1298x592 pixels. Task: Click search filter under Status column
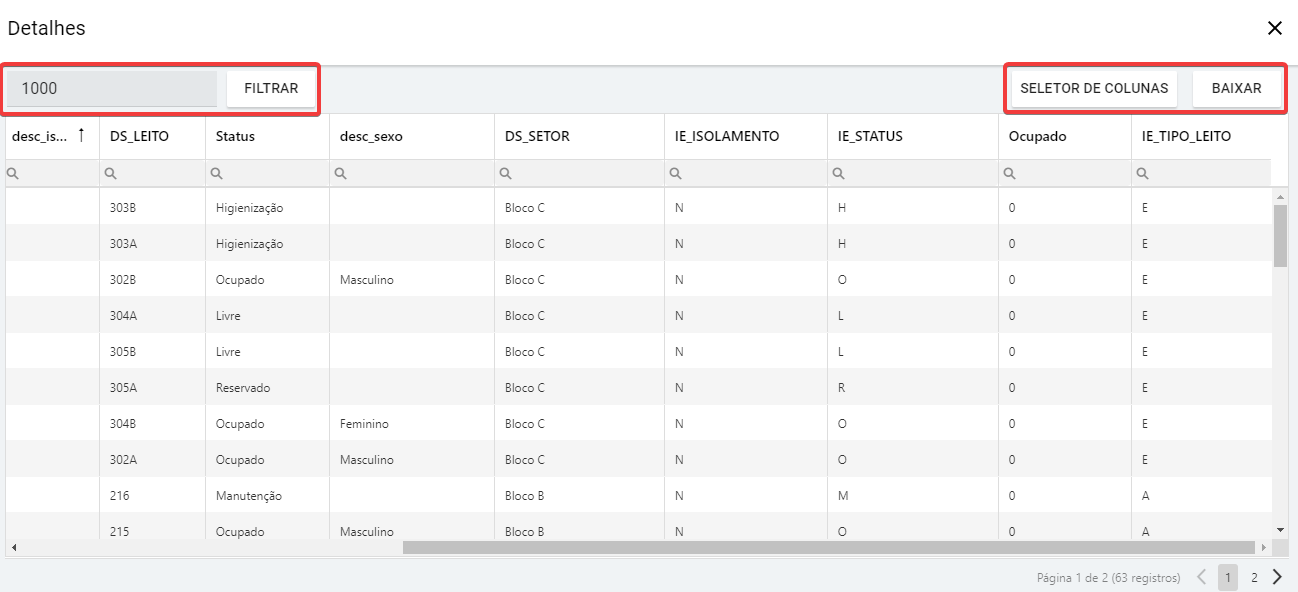pyautogui.click(x=267, y=173)
